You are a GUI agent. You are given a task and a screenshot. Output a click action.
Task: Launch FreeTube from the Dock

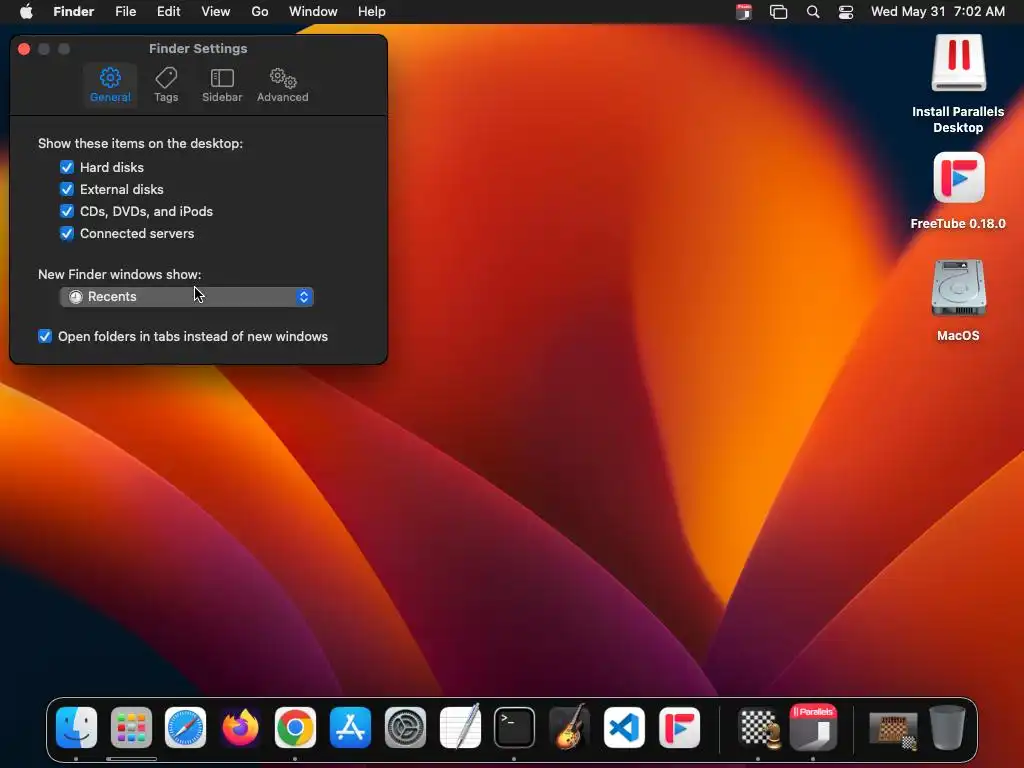(679, 728)
